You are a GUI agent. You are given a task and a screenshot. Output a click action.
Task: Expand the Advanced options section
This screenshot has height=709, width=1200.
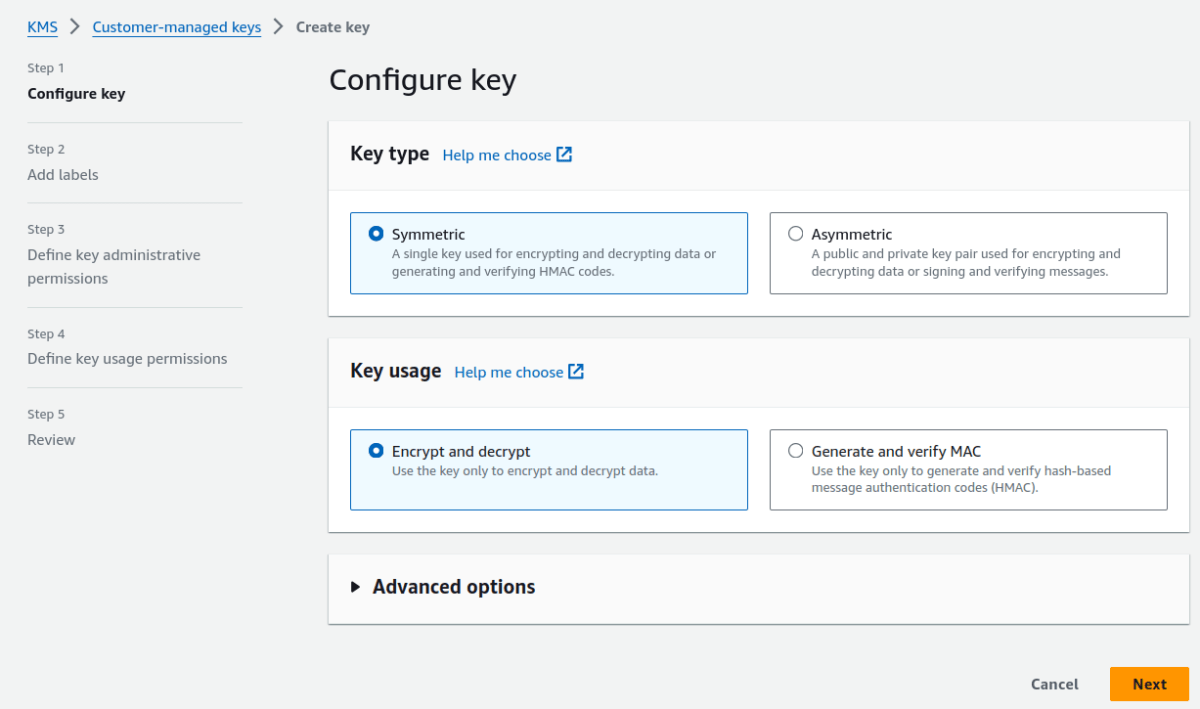453,587
